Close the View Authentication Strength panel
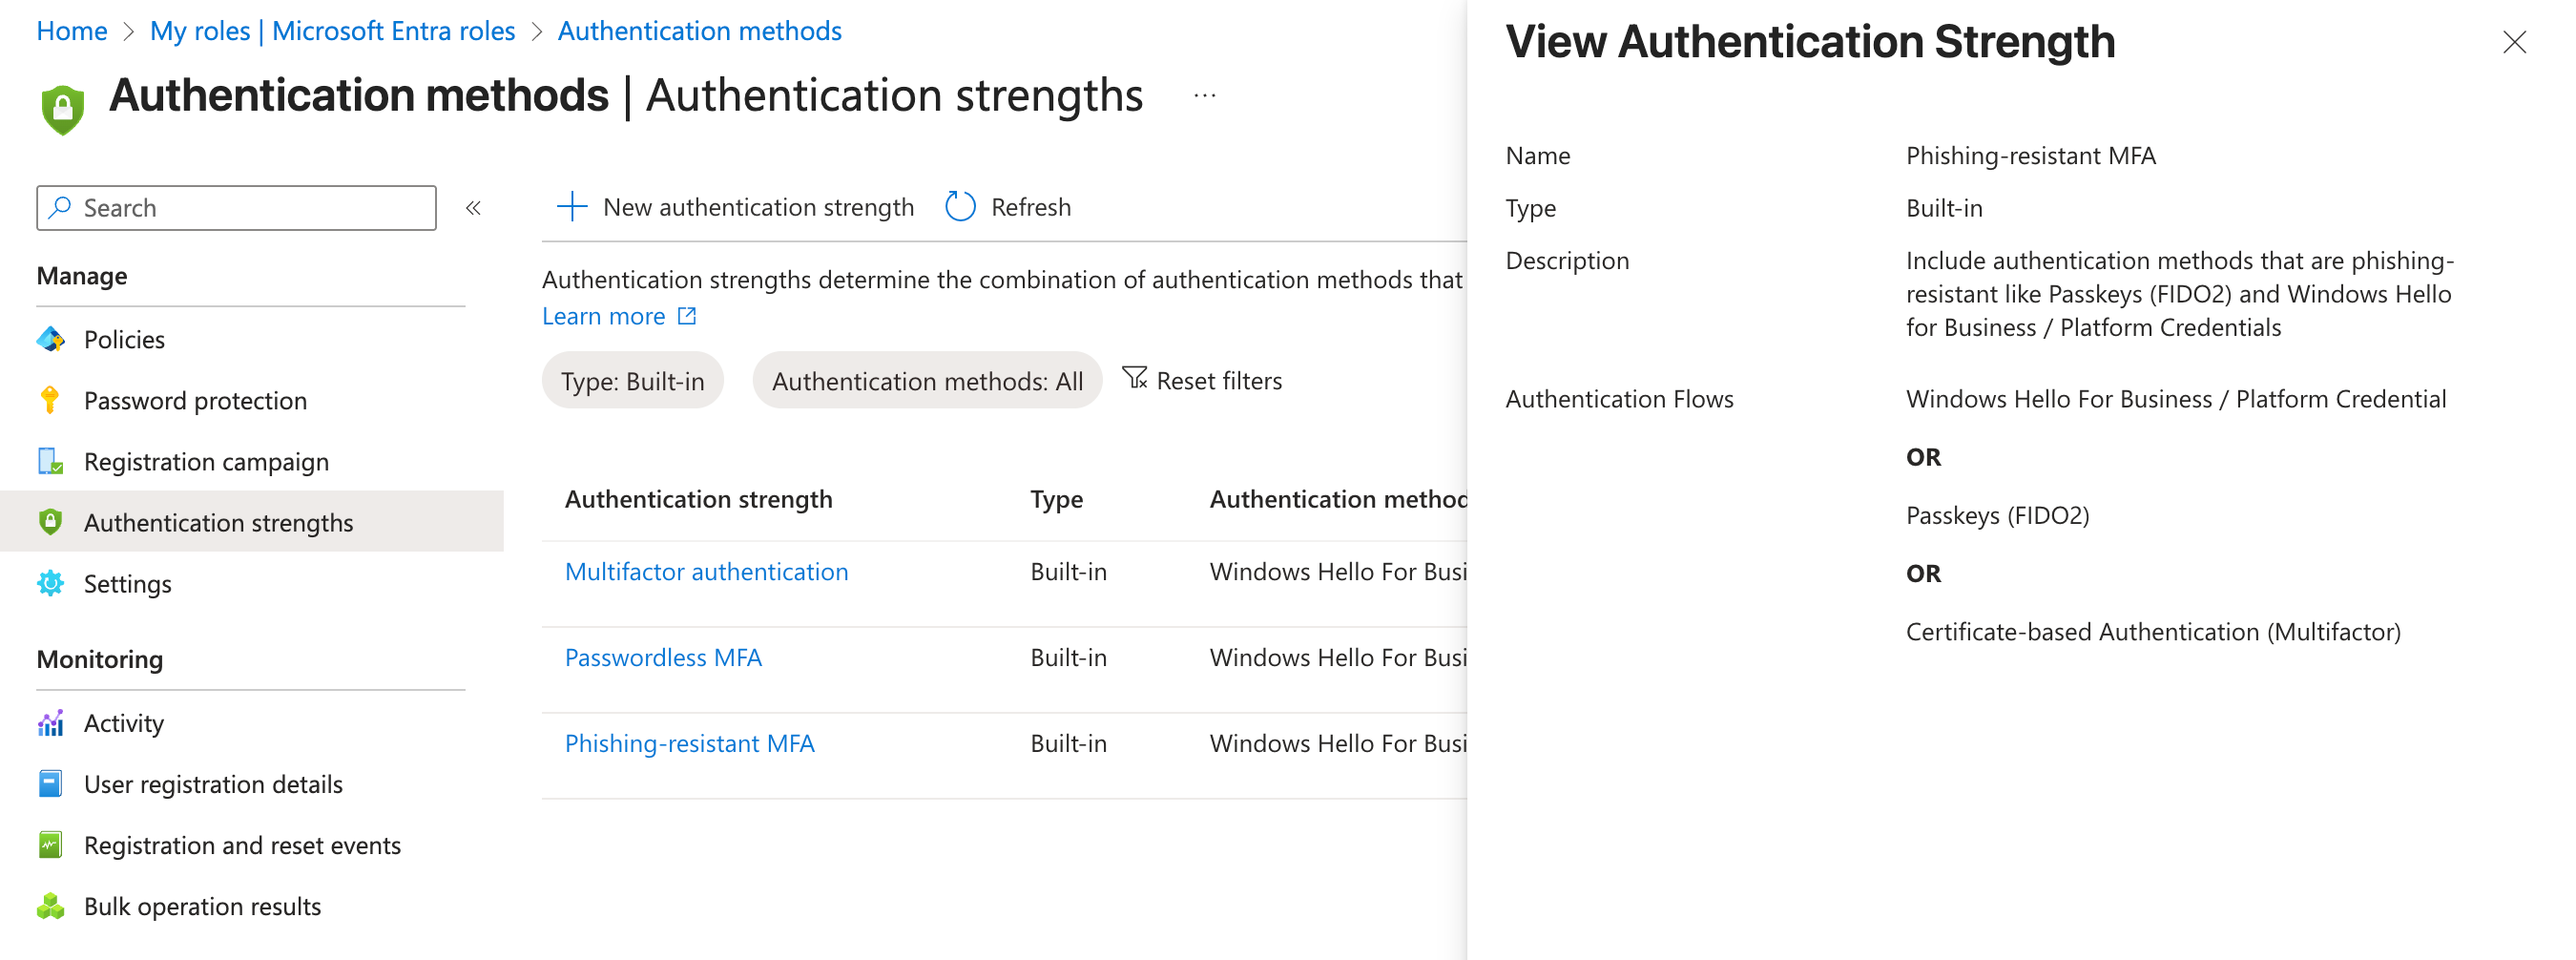 coord(2514,42)
